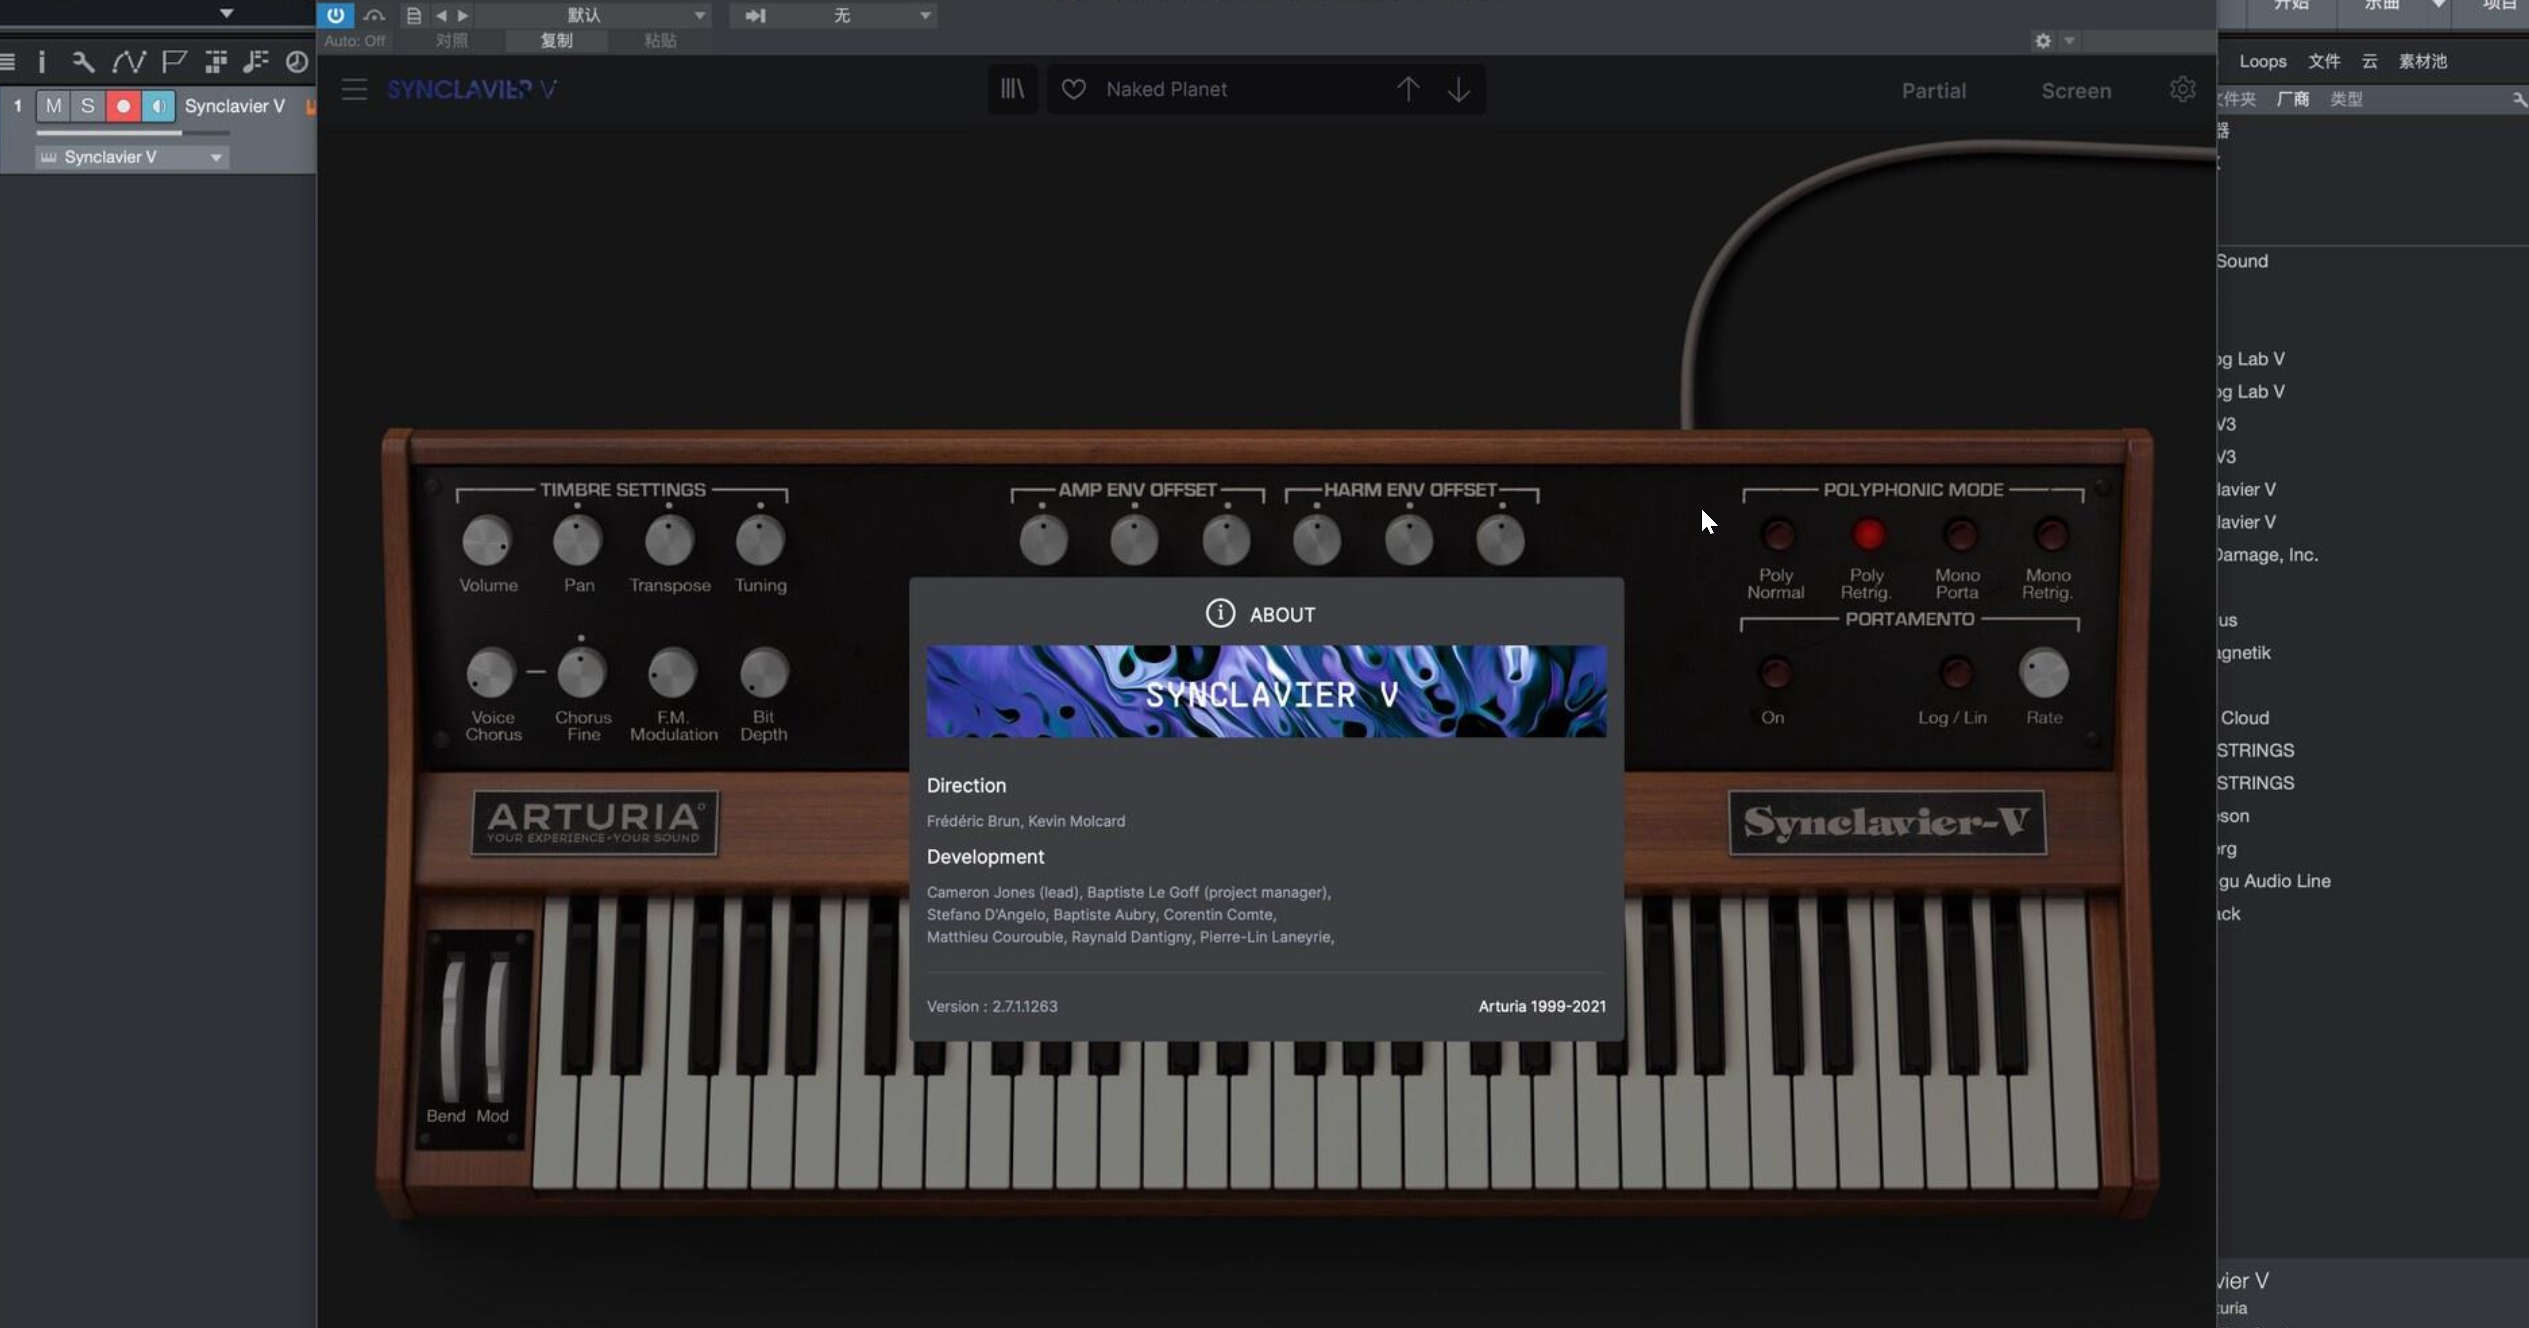
Task: Mute the Synclavier V track
Action: (53, 105)
